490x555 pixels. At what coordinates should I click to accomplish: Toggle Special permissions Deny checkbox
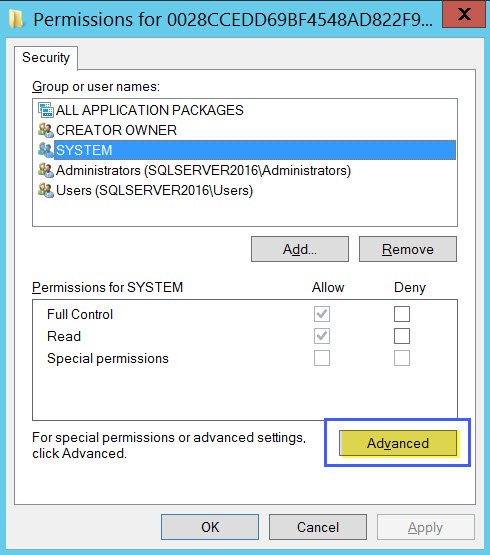(x=402, y=358)
